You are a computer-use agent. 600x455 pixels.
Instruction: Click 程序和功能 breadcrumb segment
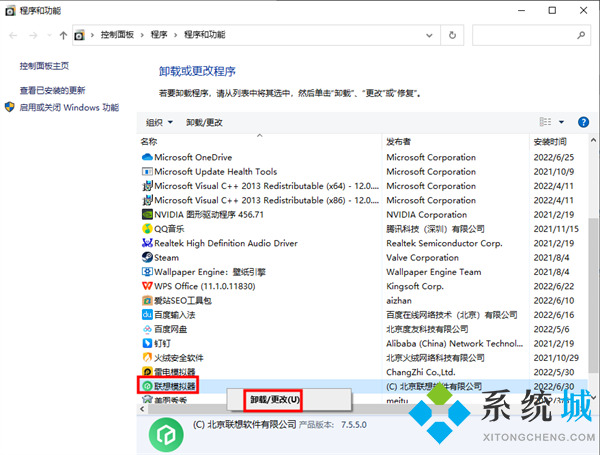click(x=204, y=35)
